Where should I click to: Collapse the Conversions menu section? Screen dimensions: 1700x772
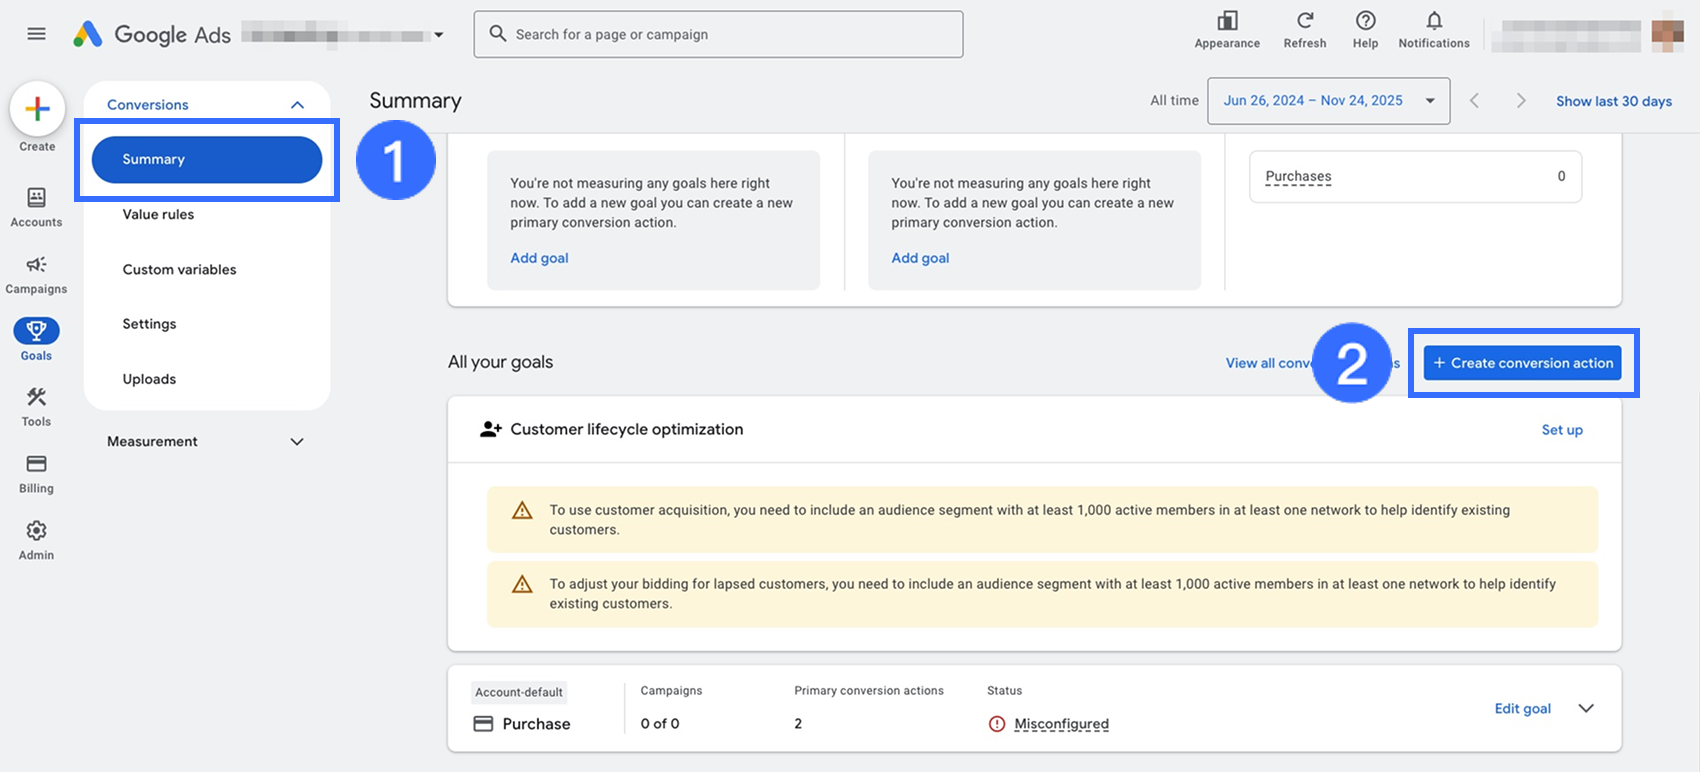click(x=297, y=105)
